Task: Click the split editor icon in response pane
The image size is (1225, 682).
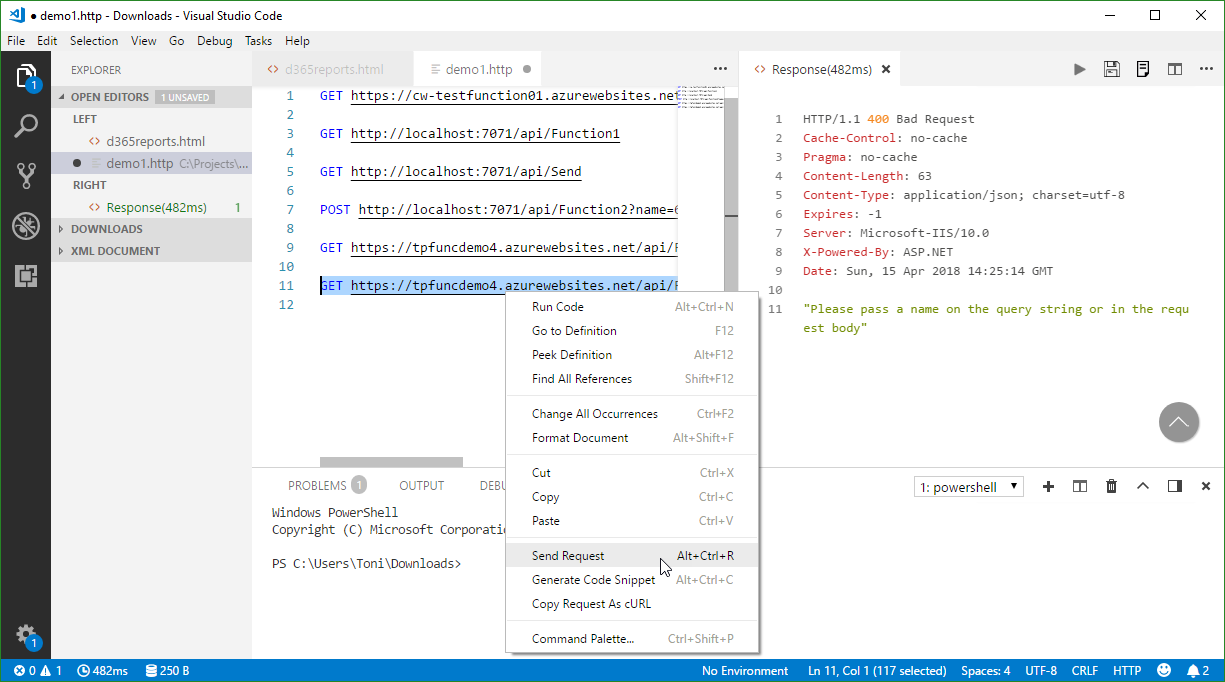Action: point(1175,69)
